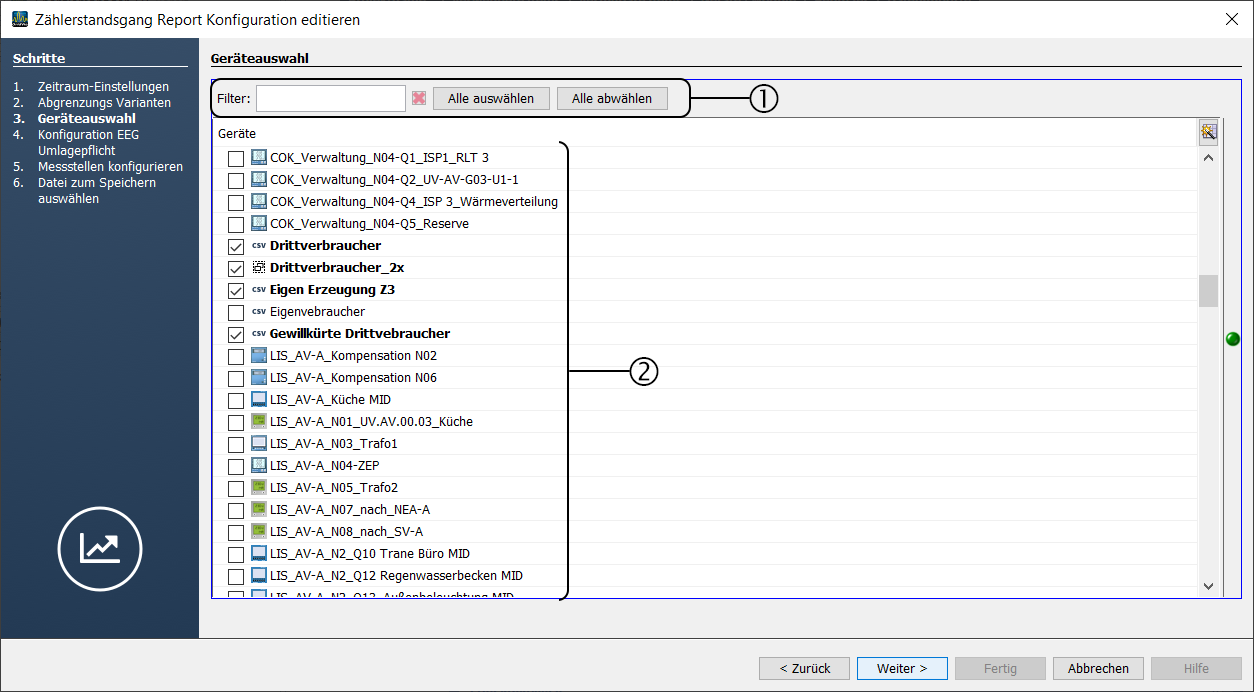The image size is (1254, 692).
Task: Uncheck the Eigen Erzeugung Z3 checkbox
Action: tap(236, 290)
